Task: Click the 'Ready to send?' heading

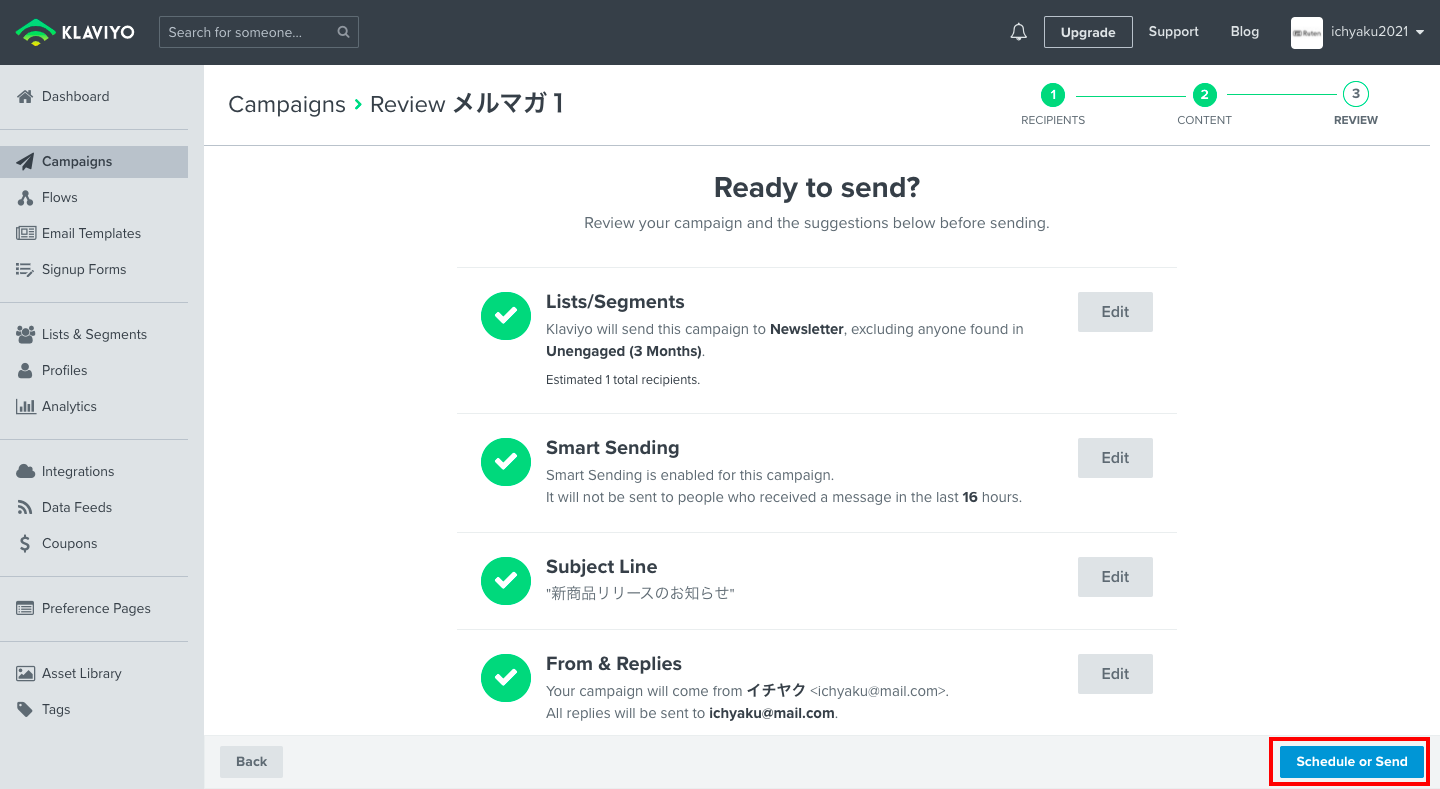Action: [x=817, y=188]
